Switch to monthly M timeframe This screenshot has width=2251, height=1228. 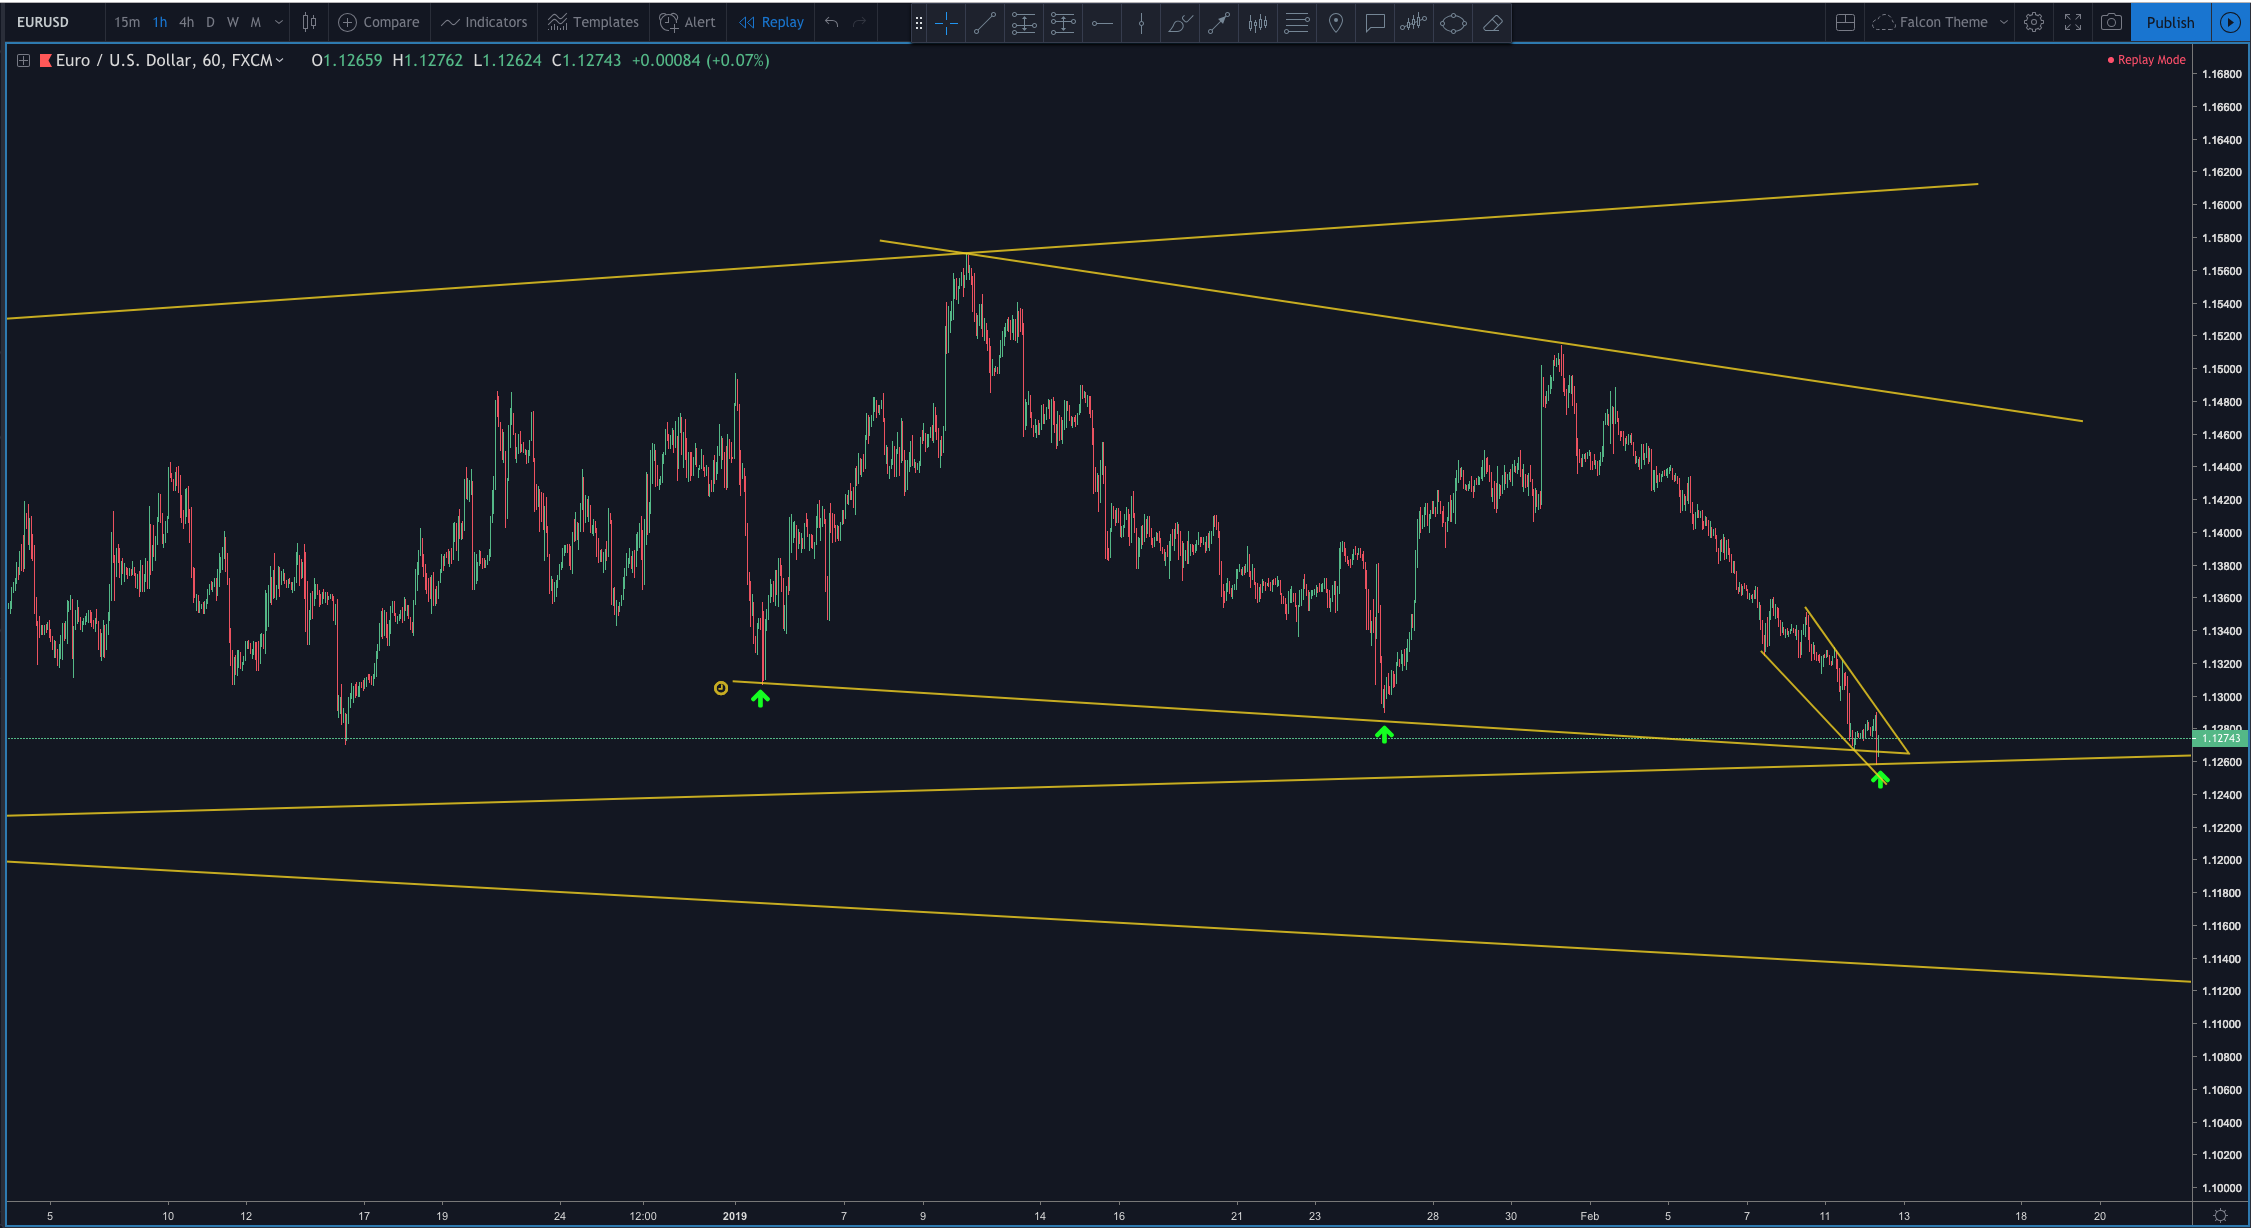256,22
